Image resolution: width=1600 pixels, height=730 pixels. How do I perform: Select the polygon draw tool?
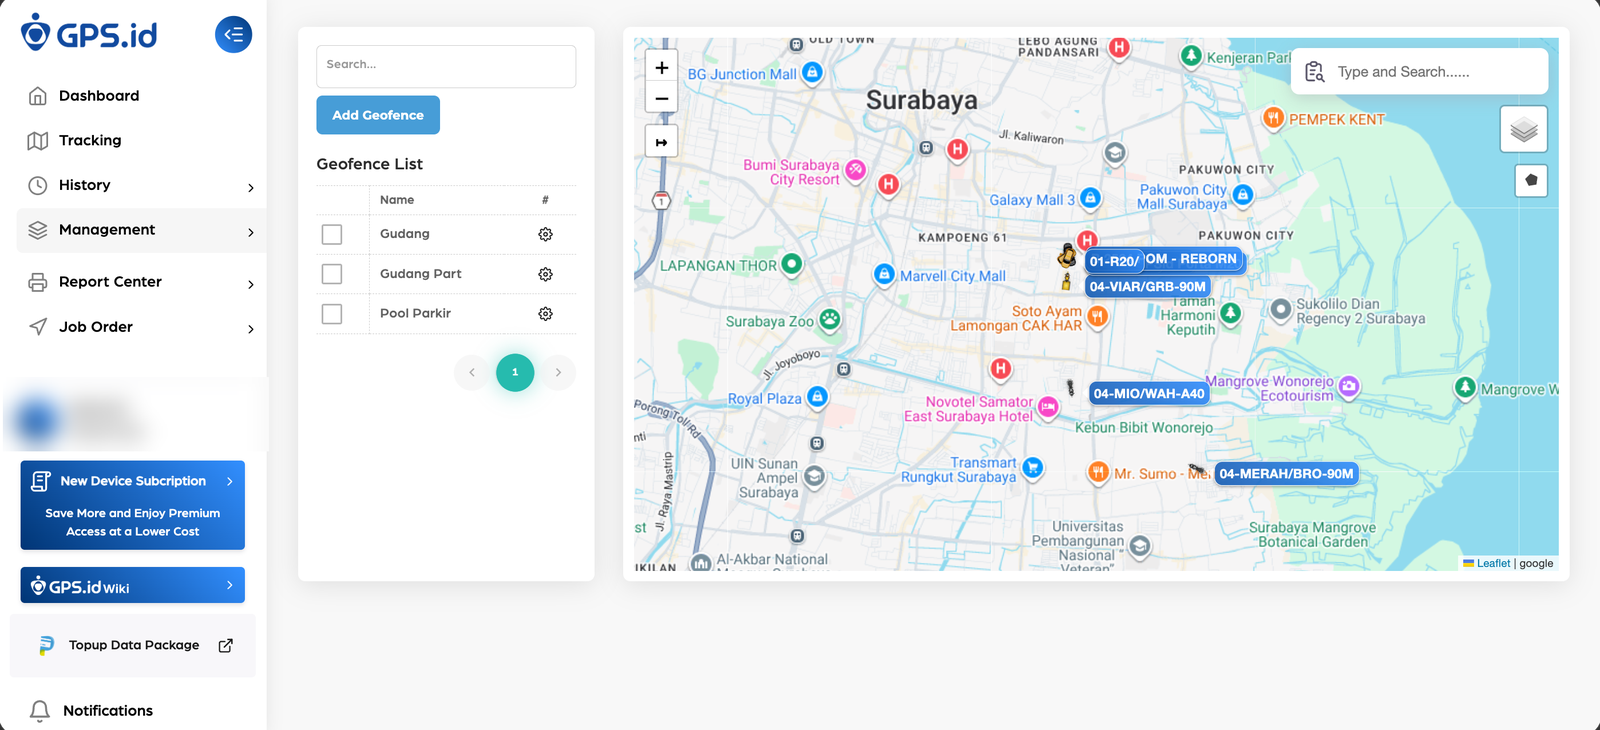(x=1531, y=180)
